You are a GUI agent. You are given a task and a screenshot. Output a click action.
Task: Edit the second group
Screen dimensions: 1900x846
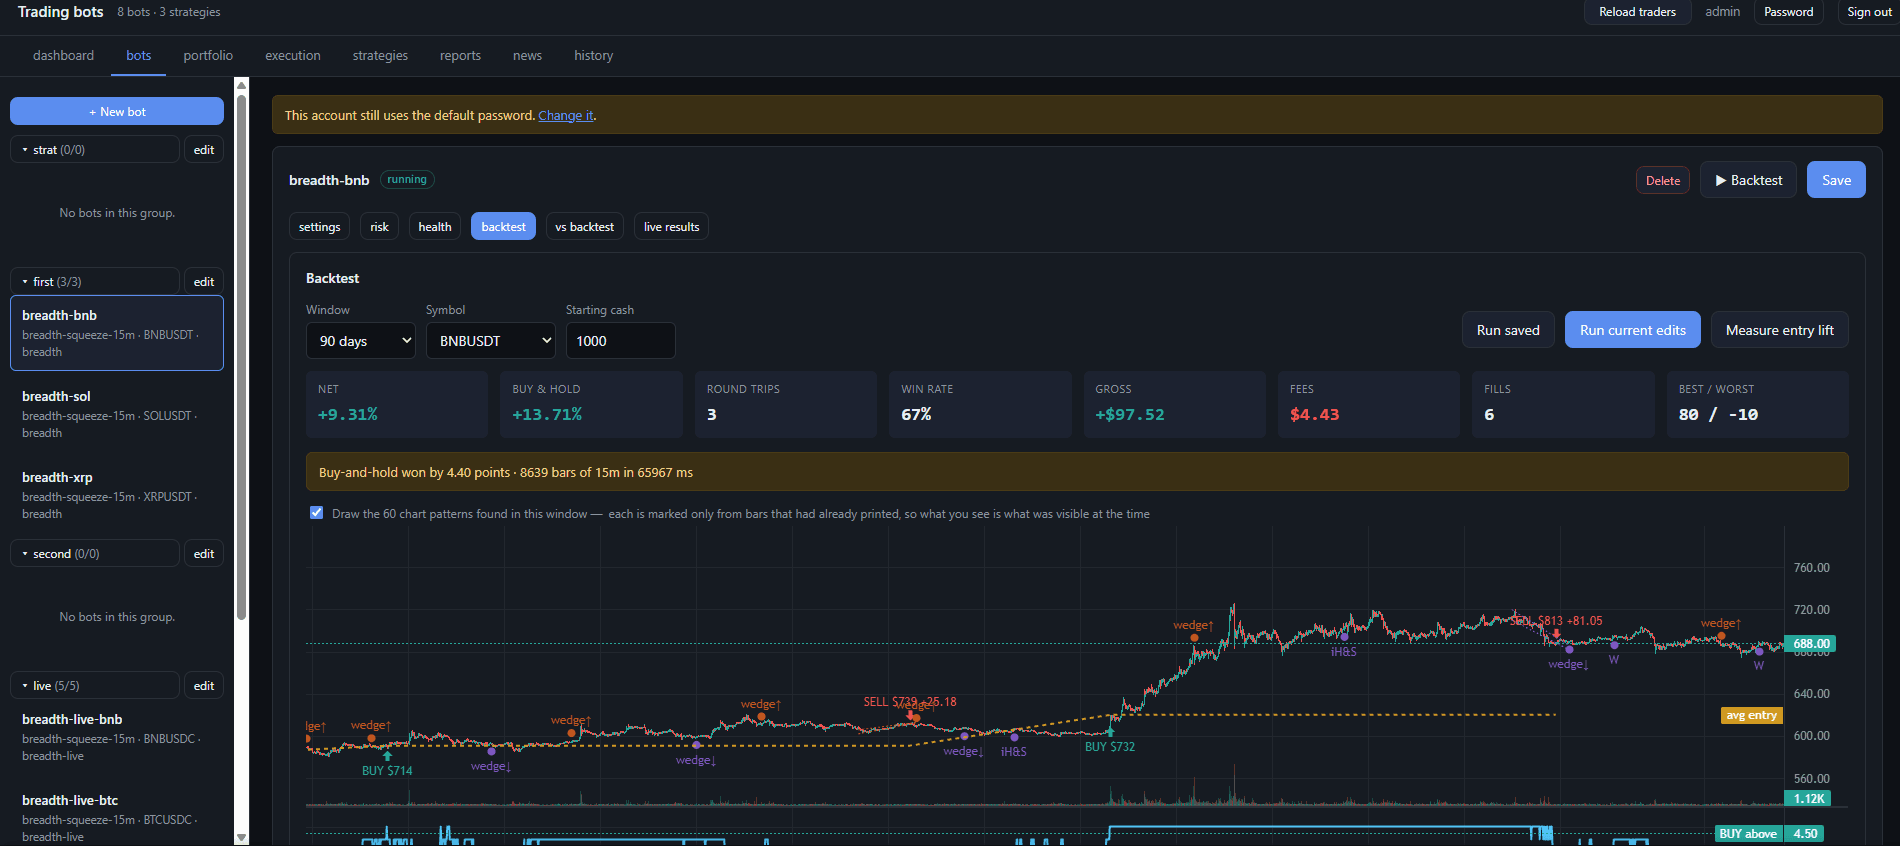[204, 553]
